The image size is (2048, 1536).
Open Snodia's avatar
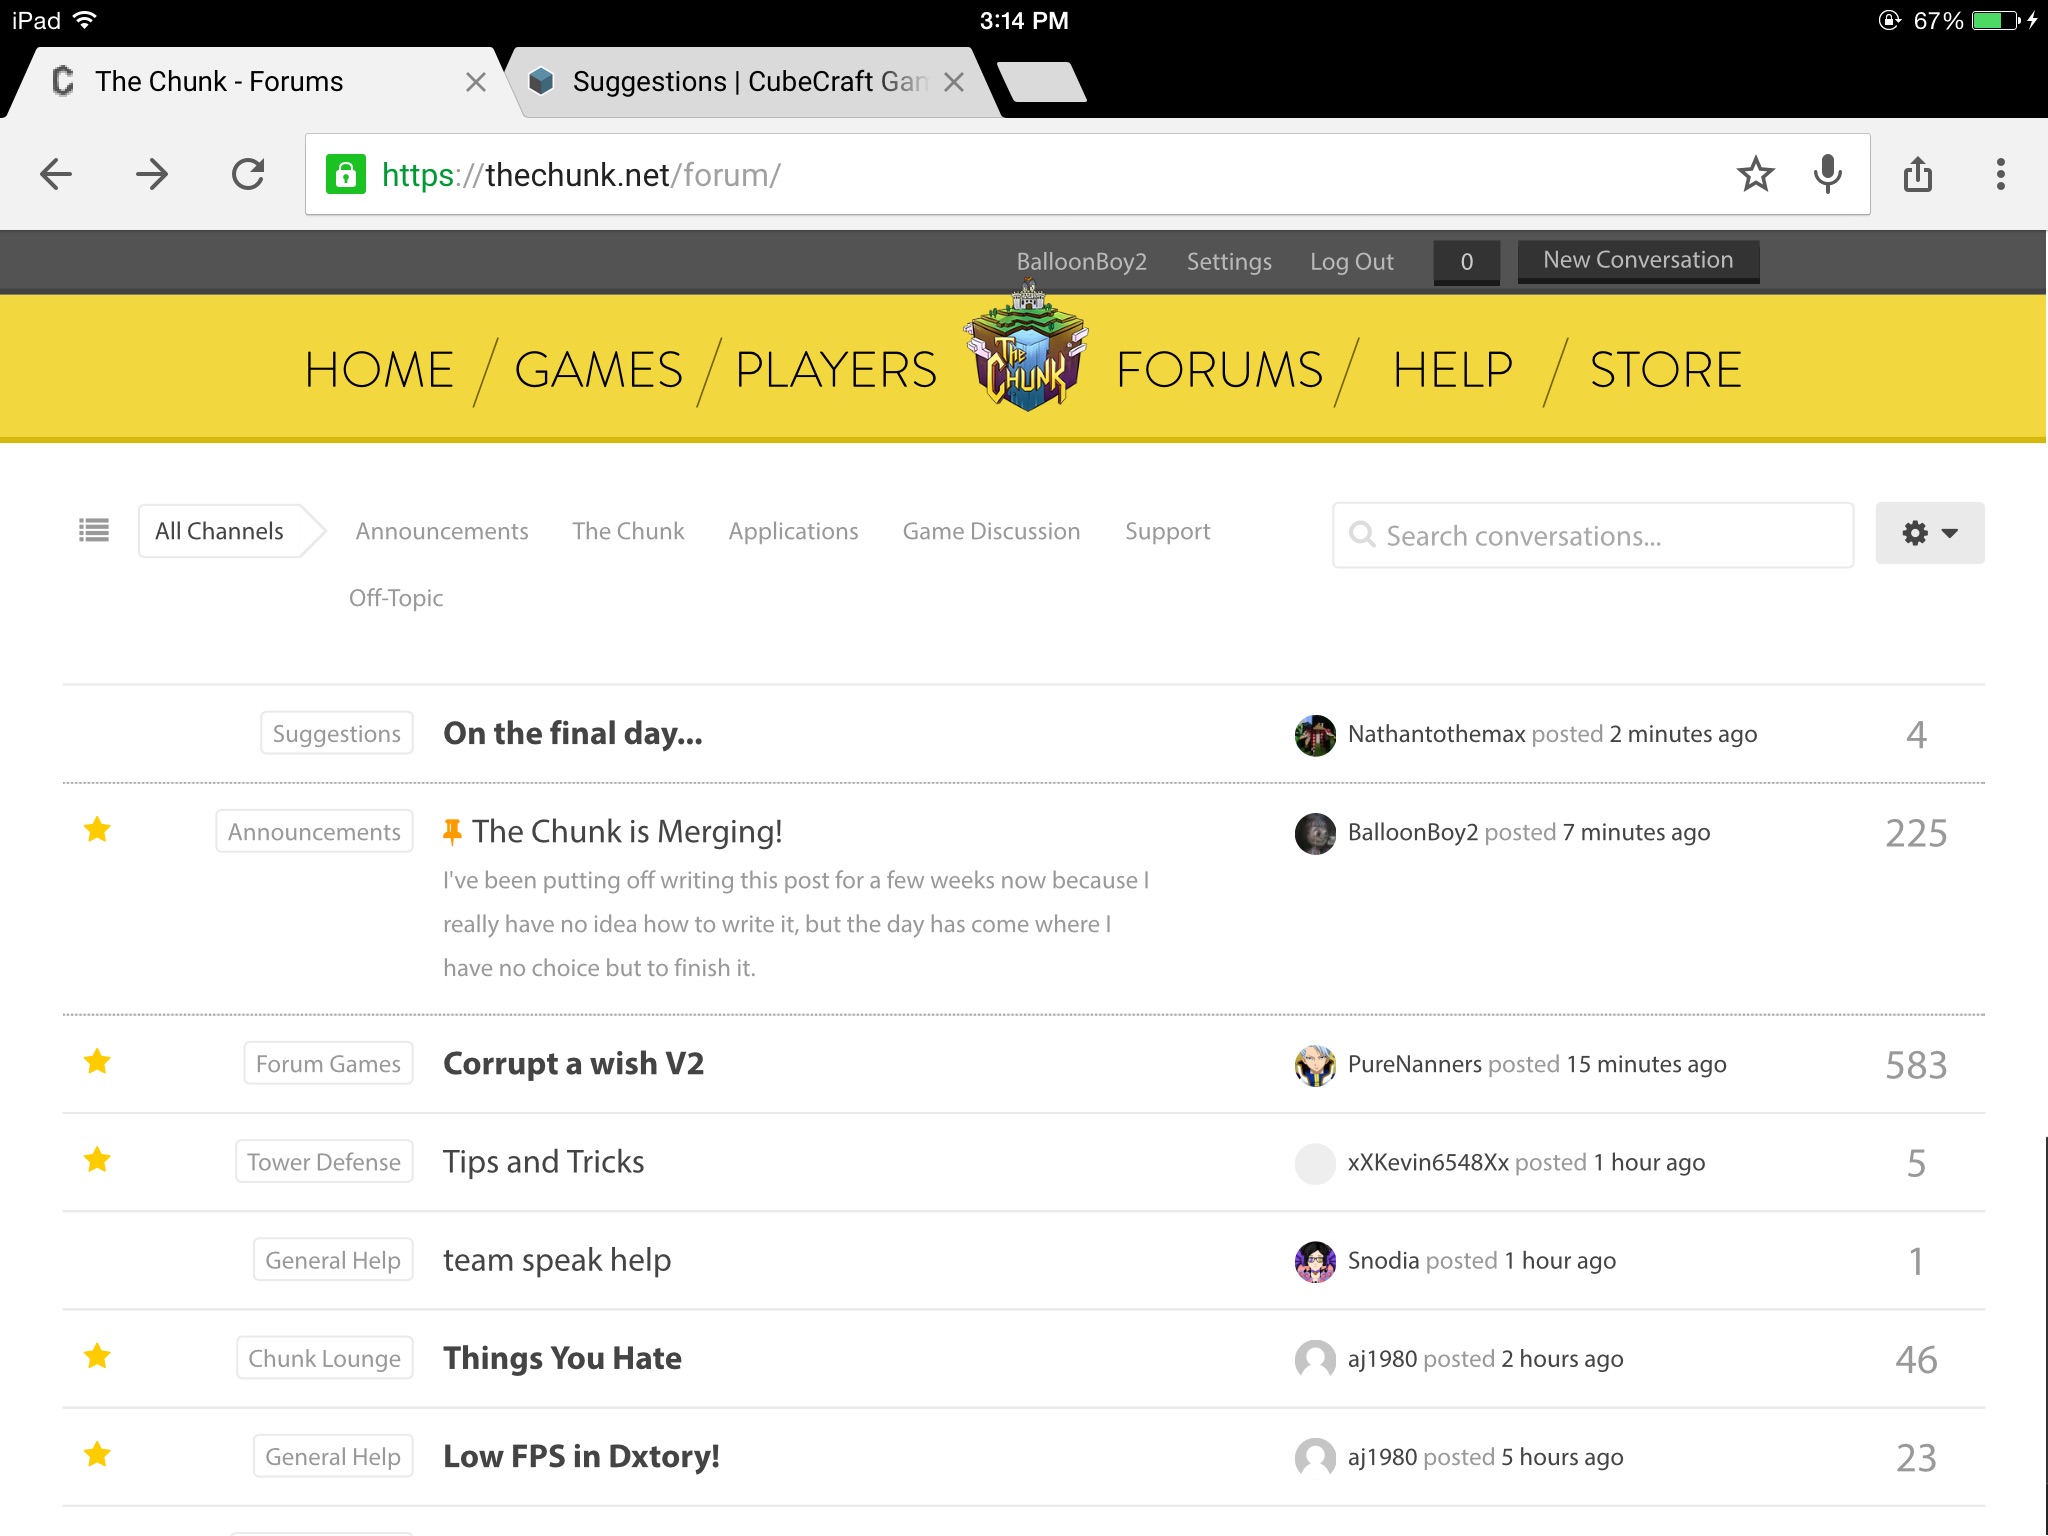tap(1315, 1261)
